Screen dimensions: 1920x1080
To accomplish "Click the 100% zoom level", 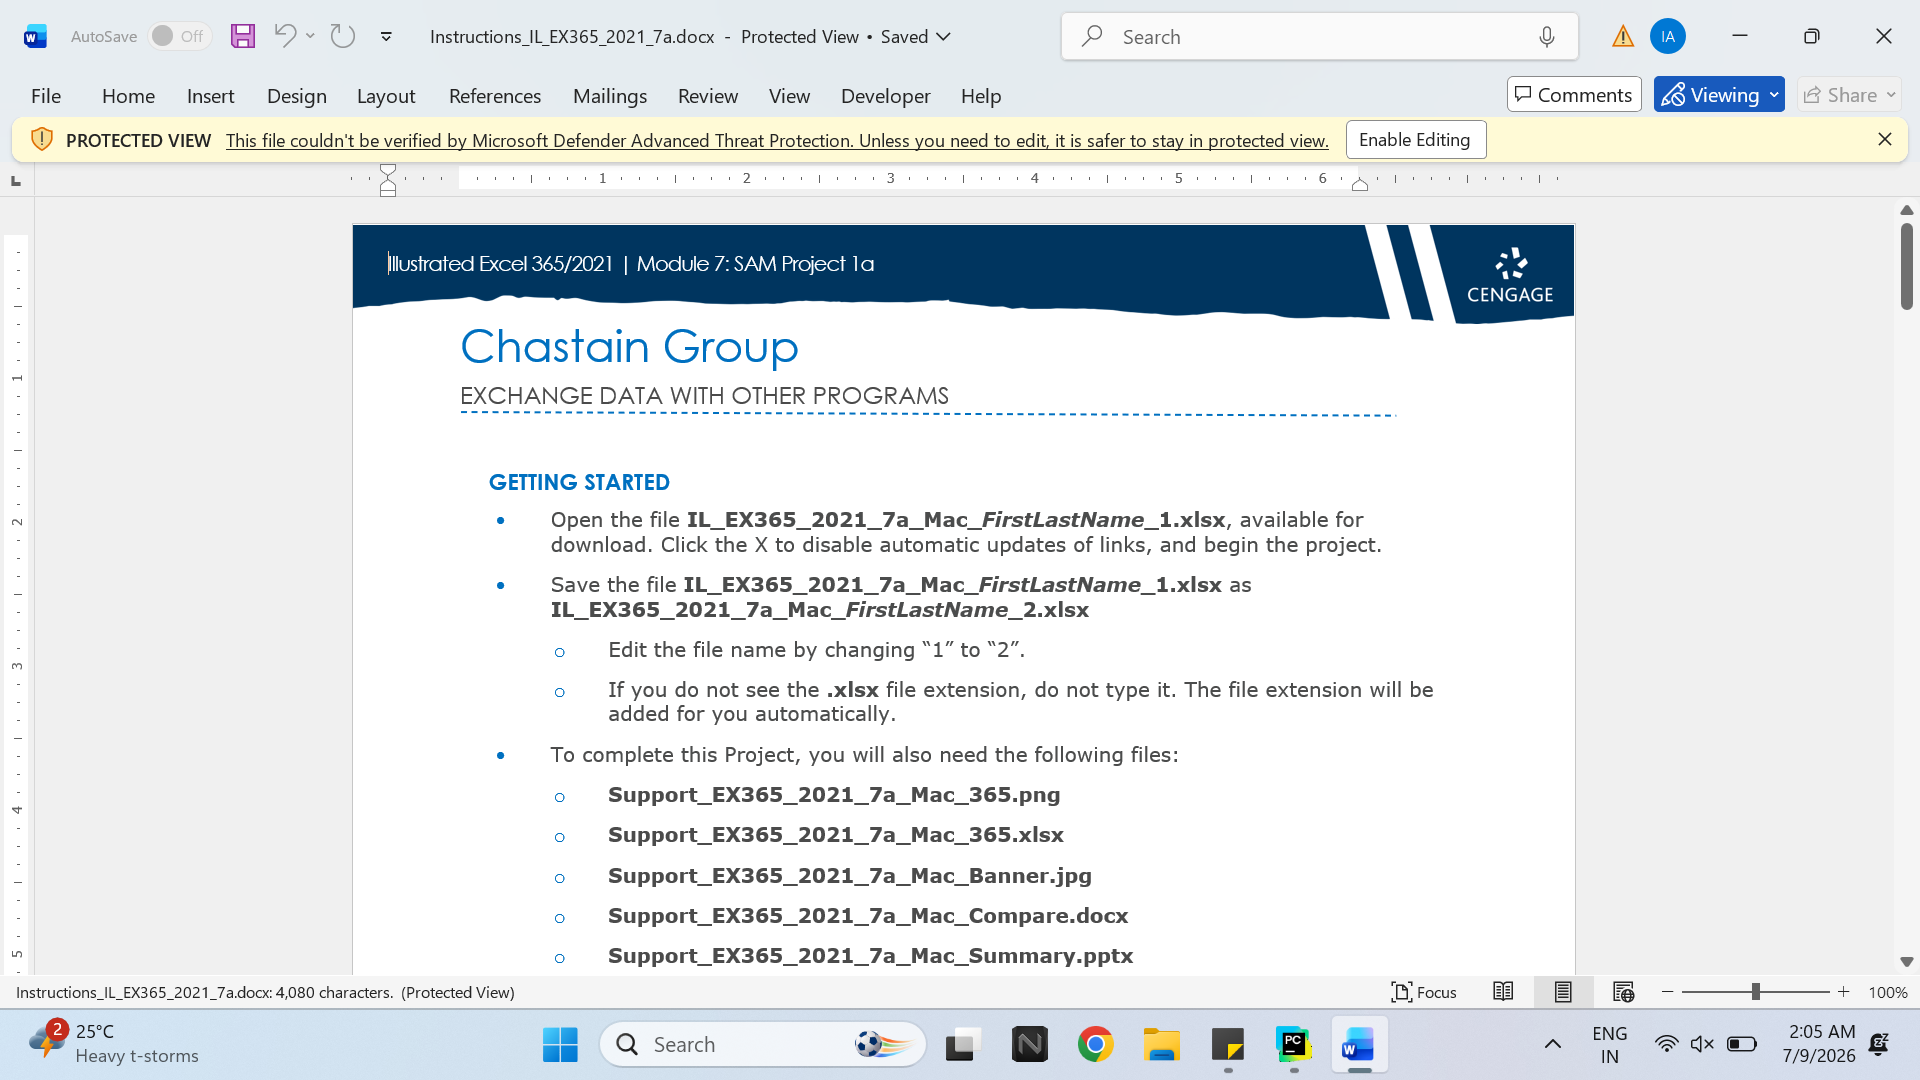I will coord(1888,993).
